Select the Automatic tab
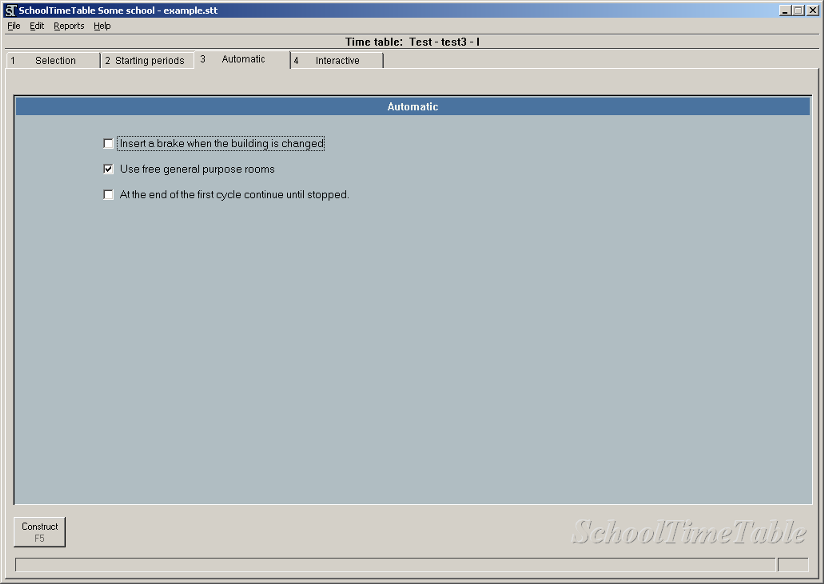The width and height of the screenshot is (824, 584). coord(242,59)
